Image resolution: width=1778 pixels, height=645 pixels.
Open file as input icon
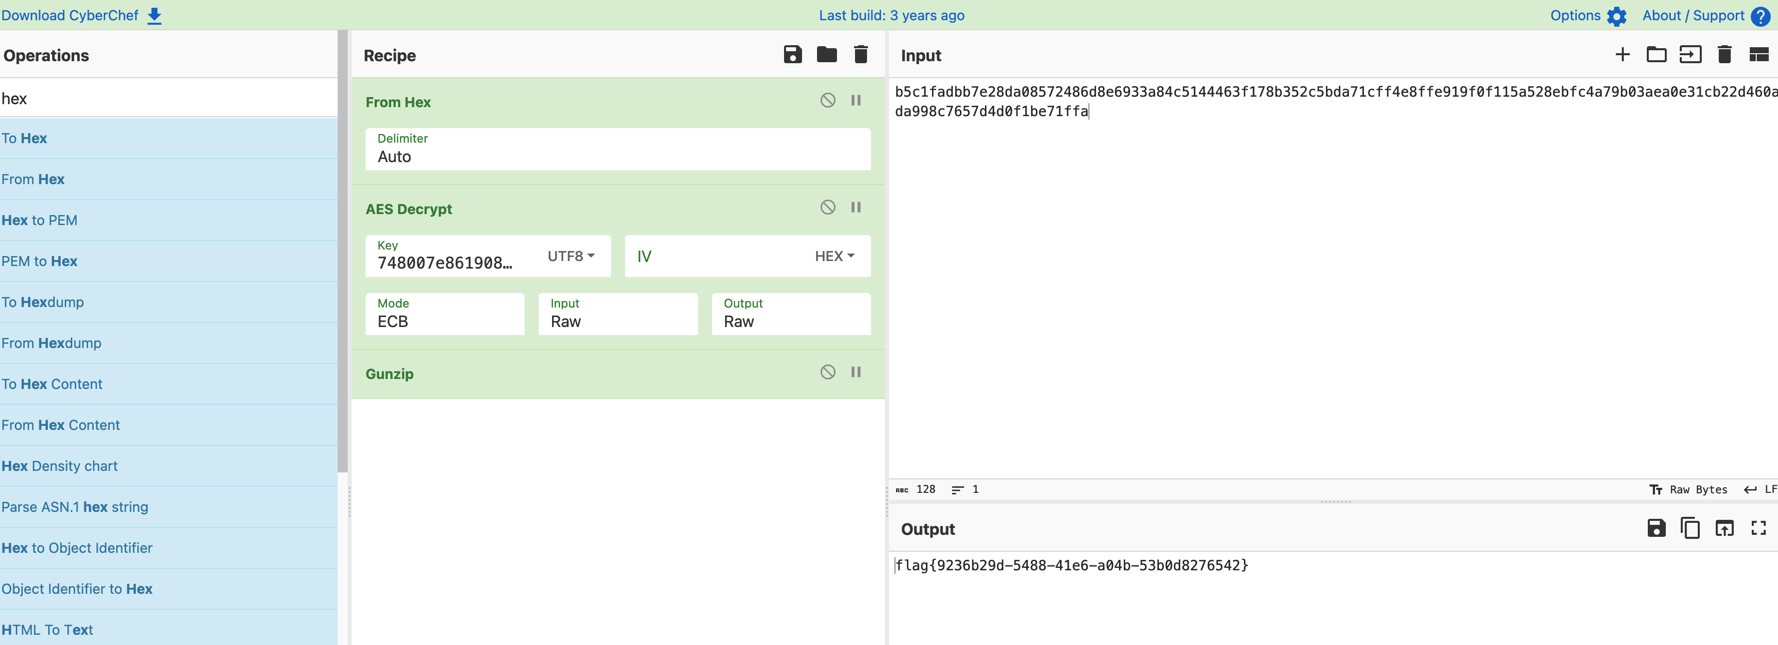pyautogui.click(x=1656, y=55)
